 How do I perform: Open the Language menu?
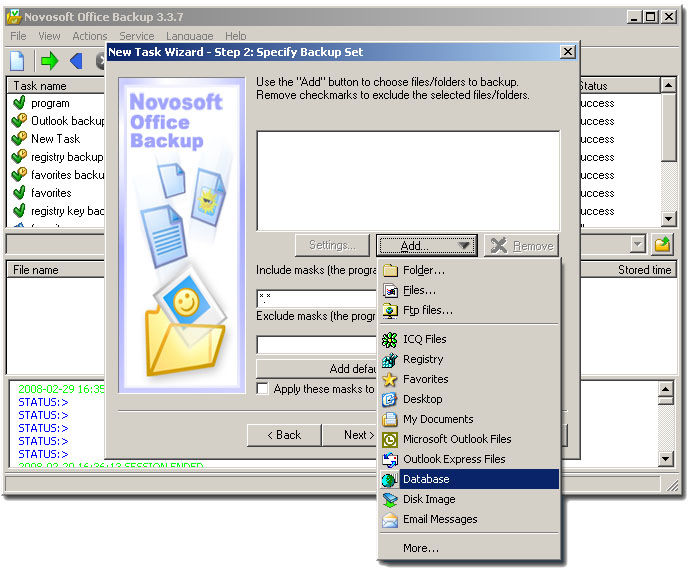coord(190,36)
